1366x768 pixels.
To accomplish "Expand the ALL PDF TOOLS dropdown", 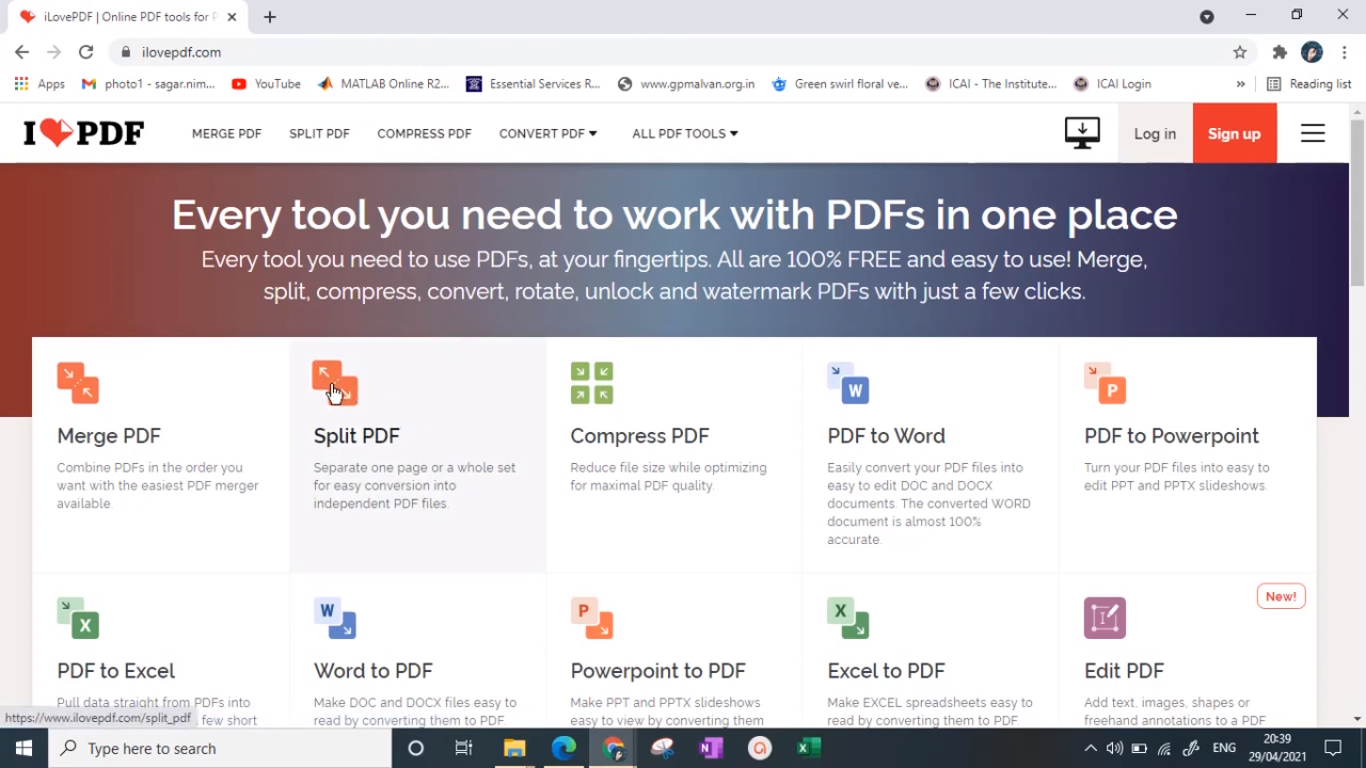I will (685, 133).
